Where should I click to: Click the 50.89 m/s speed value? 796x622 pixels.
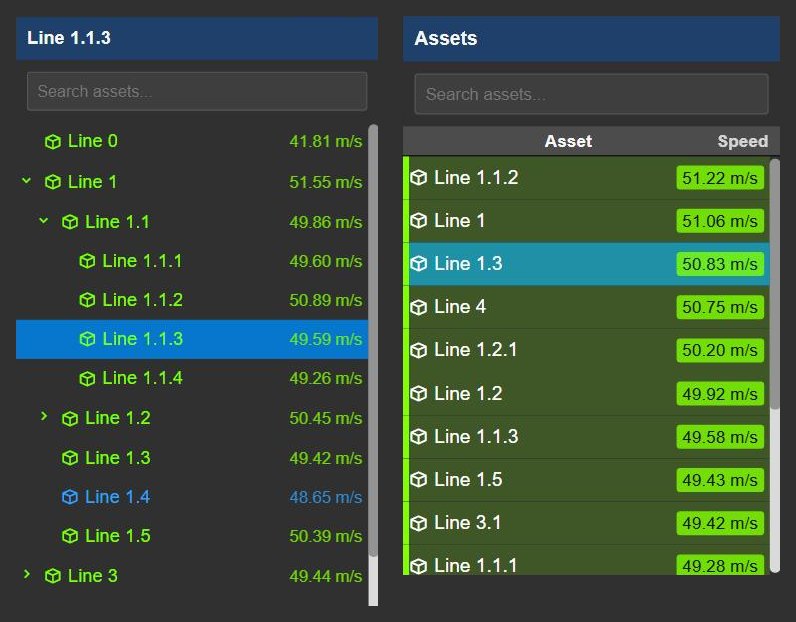point(325,300)
